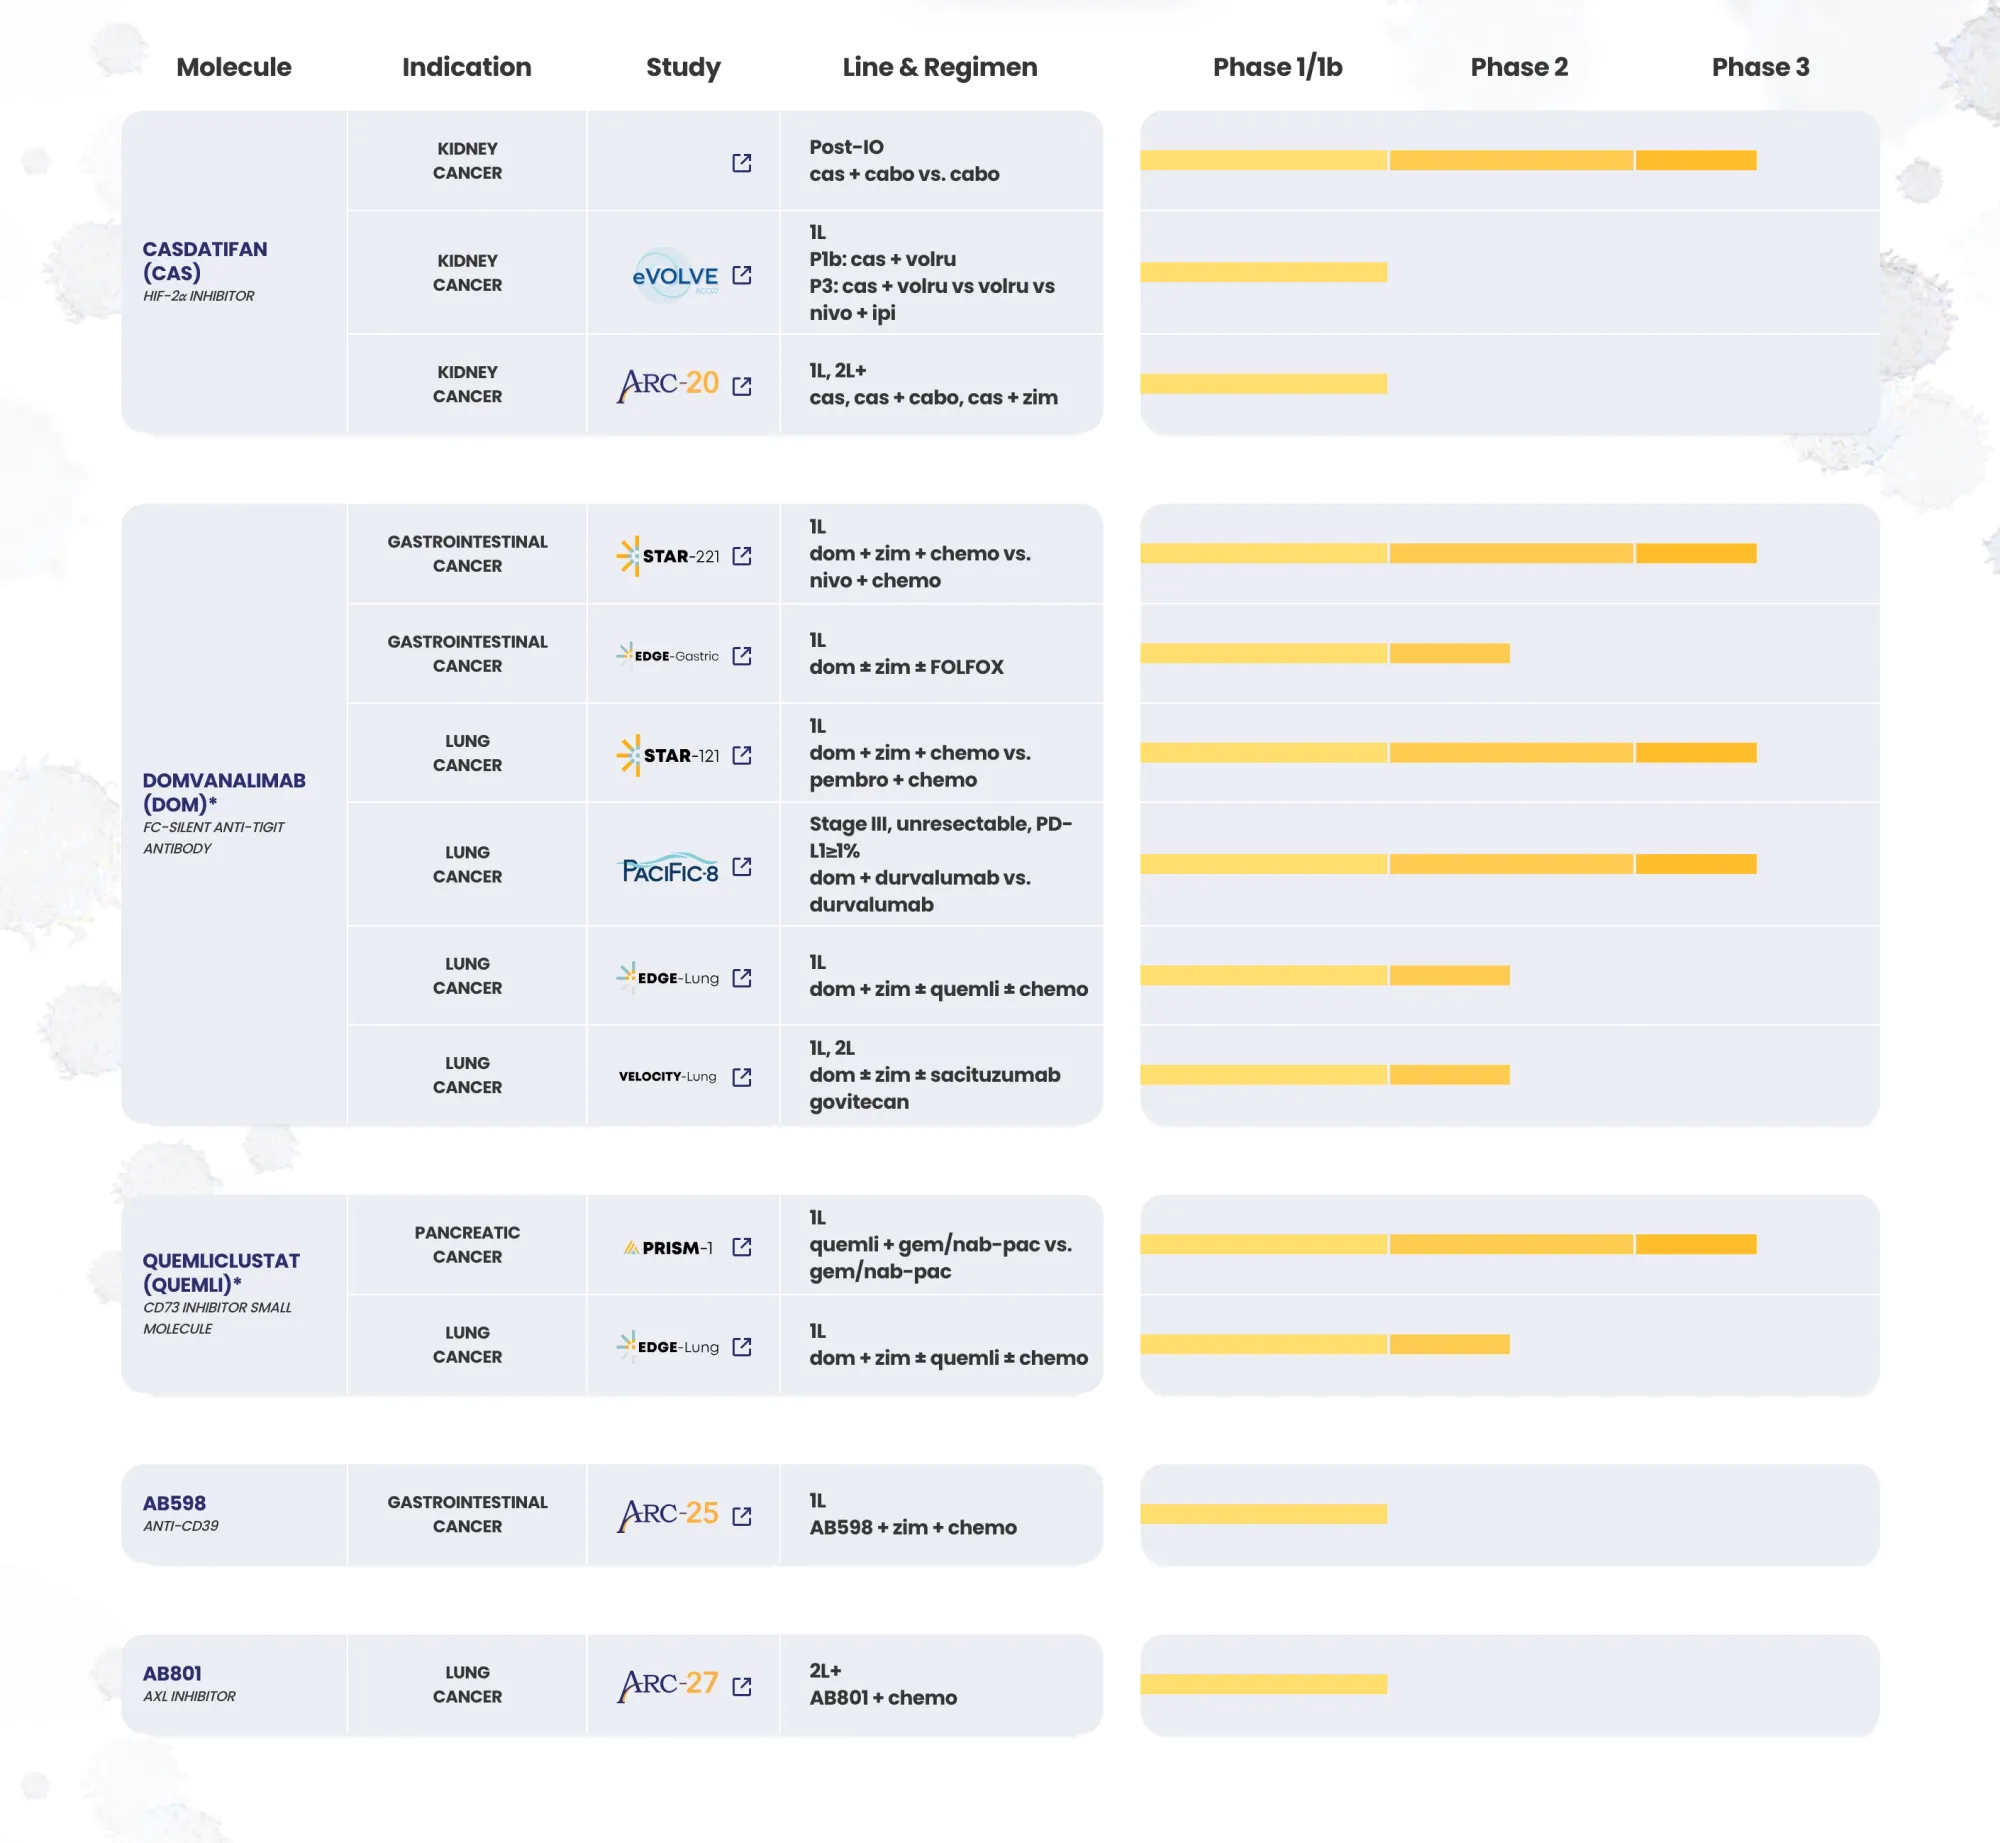Click EDGE-Gastric external link icon
Image resolution: width=2000 pixels, height=1843 pixels.
(x=742, y=656)
